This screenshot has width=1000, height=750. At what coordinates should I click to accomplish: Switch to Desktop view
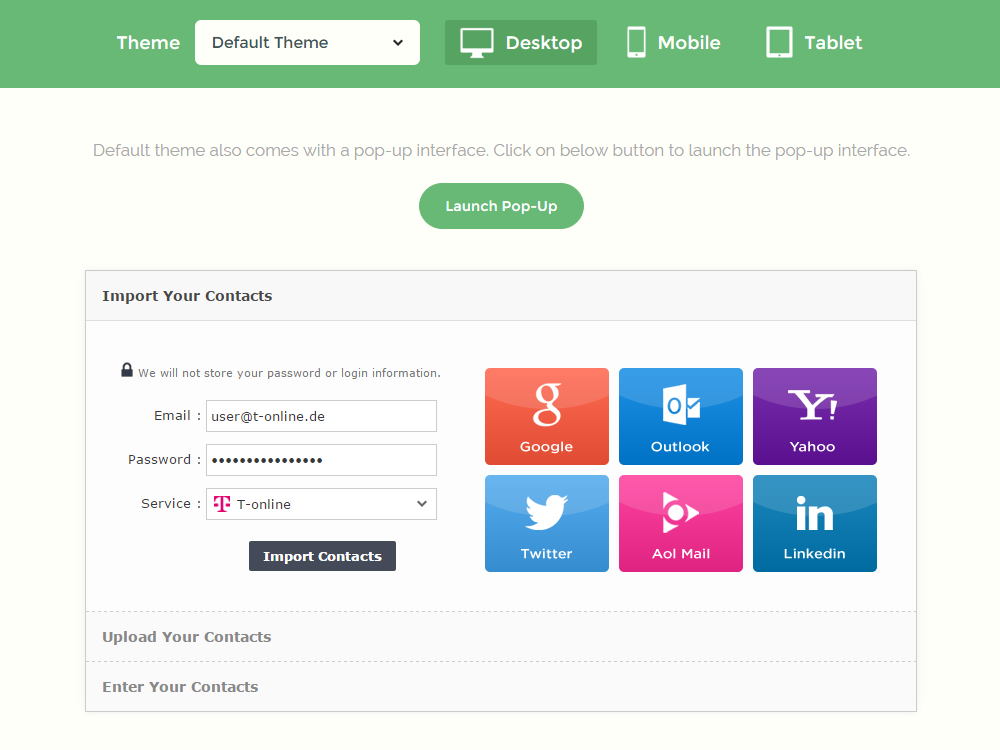520,42
